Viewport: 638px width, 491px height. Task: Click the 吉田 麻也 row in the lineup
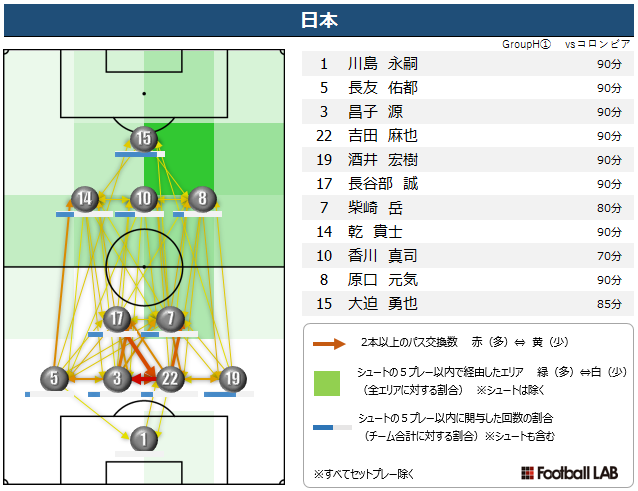[x=468, y=136]
